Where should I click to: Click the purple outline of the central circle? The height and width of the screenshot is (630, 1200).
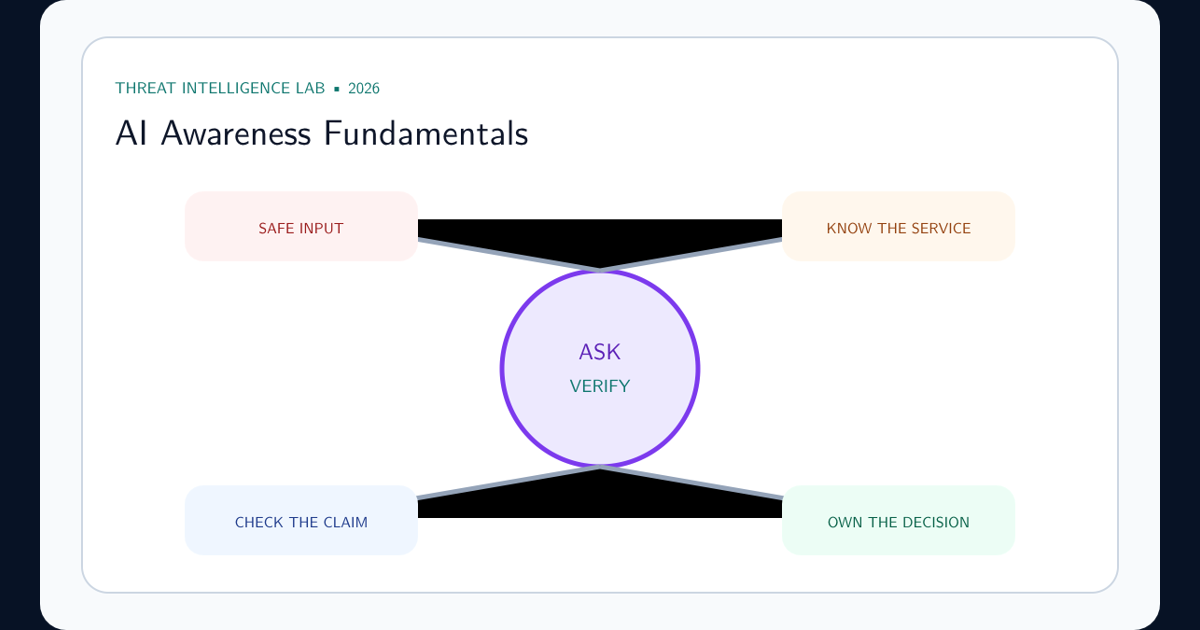coord(502,369)
